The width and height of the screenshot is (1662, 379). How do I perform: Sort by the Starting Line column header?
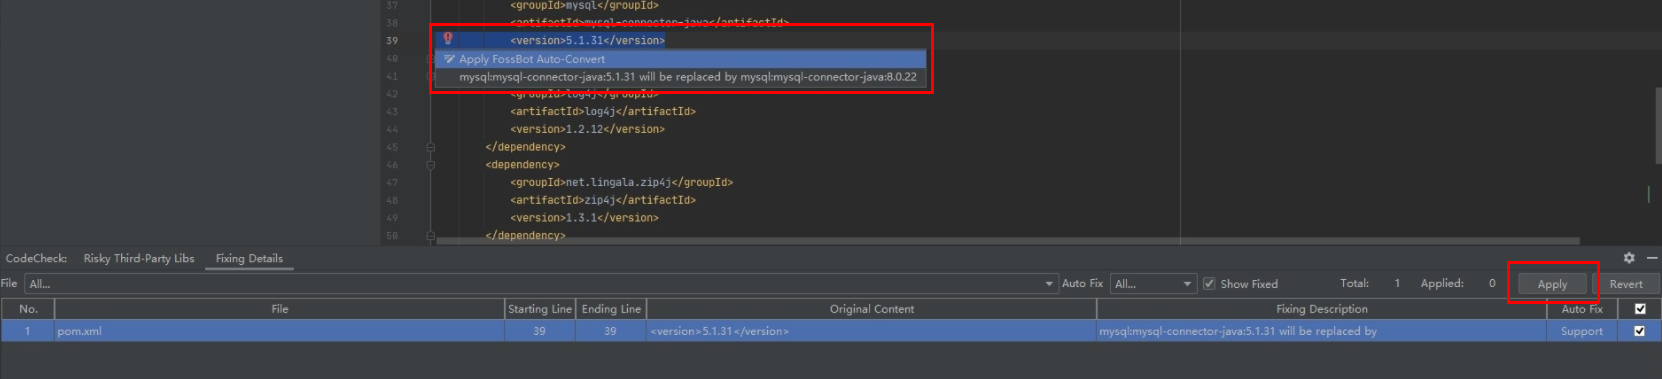point(540,309)
